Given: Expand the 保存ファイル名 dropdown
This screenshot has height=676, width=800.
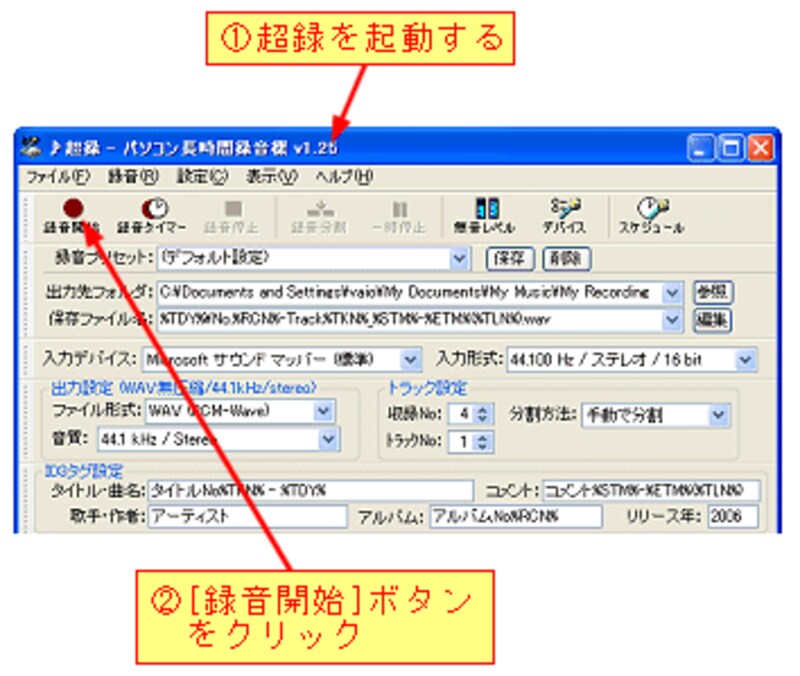Looking at the screenshot, I should 671,320.
